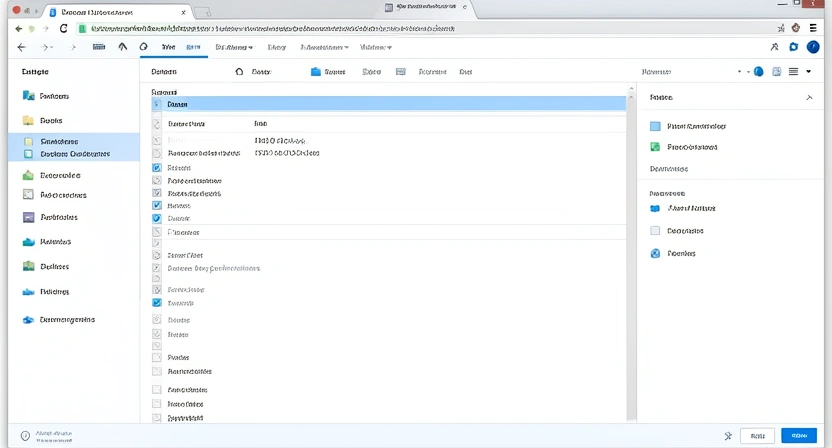Click the blue primary button in the footer
The image size is (832, 448).
pos(799,435)
